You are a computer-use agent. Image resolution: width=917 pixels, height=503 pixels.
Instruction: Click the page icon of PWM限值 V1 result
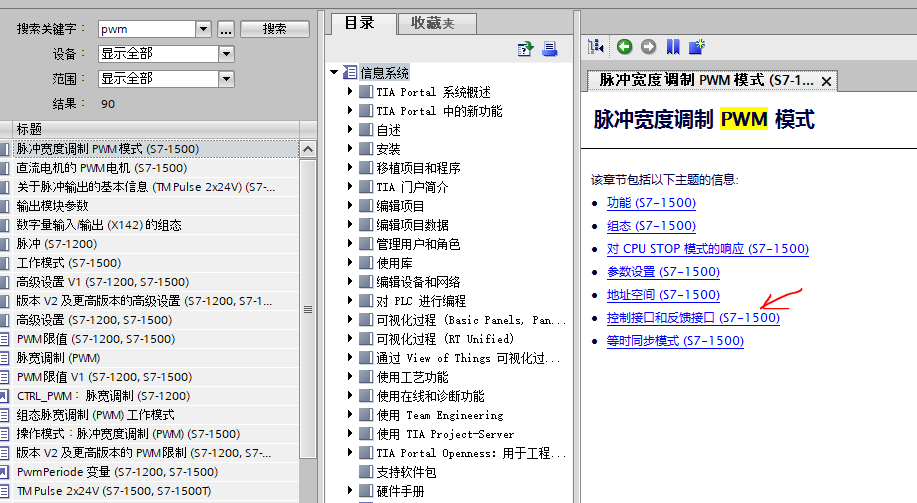point(4,377)
